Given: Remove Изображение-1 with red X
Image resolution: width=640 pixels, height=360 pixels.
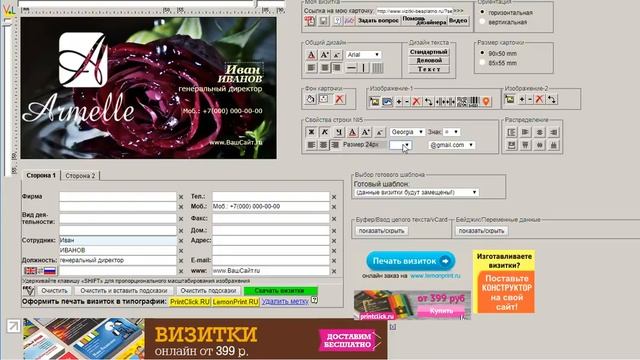Looking at the screenshot, I should [416, 102].
